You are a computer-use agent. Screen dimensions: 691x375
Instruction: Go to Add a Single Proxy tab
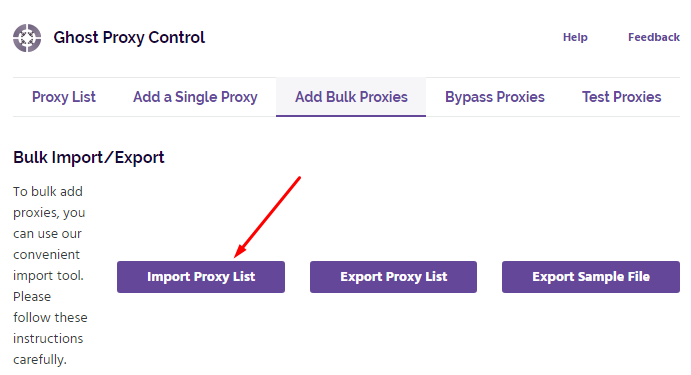point(195,97)
